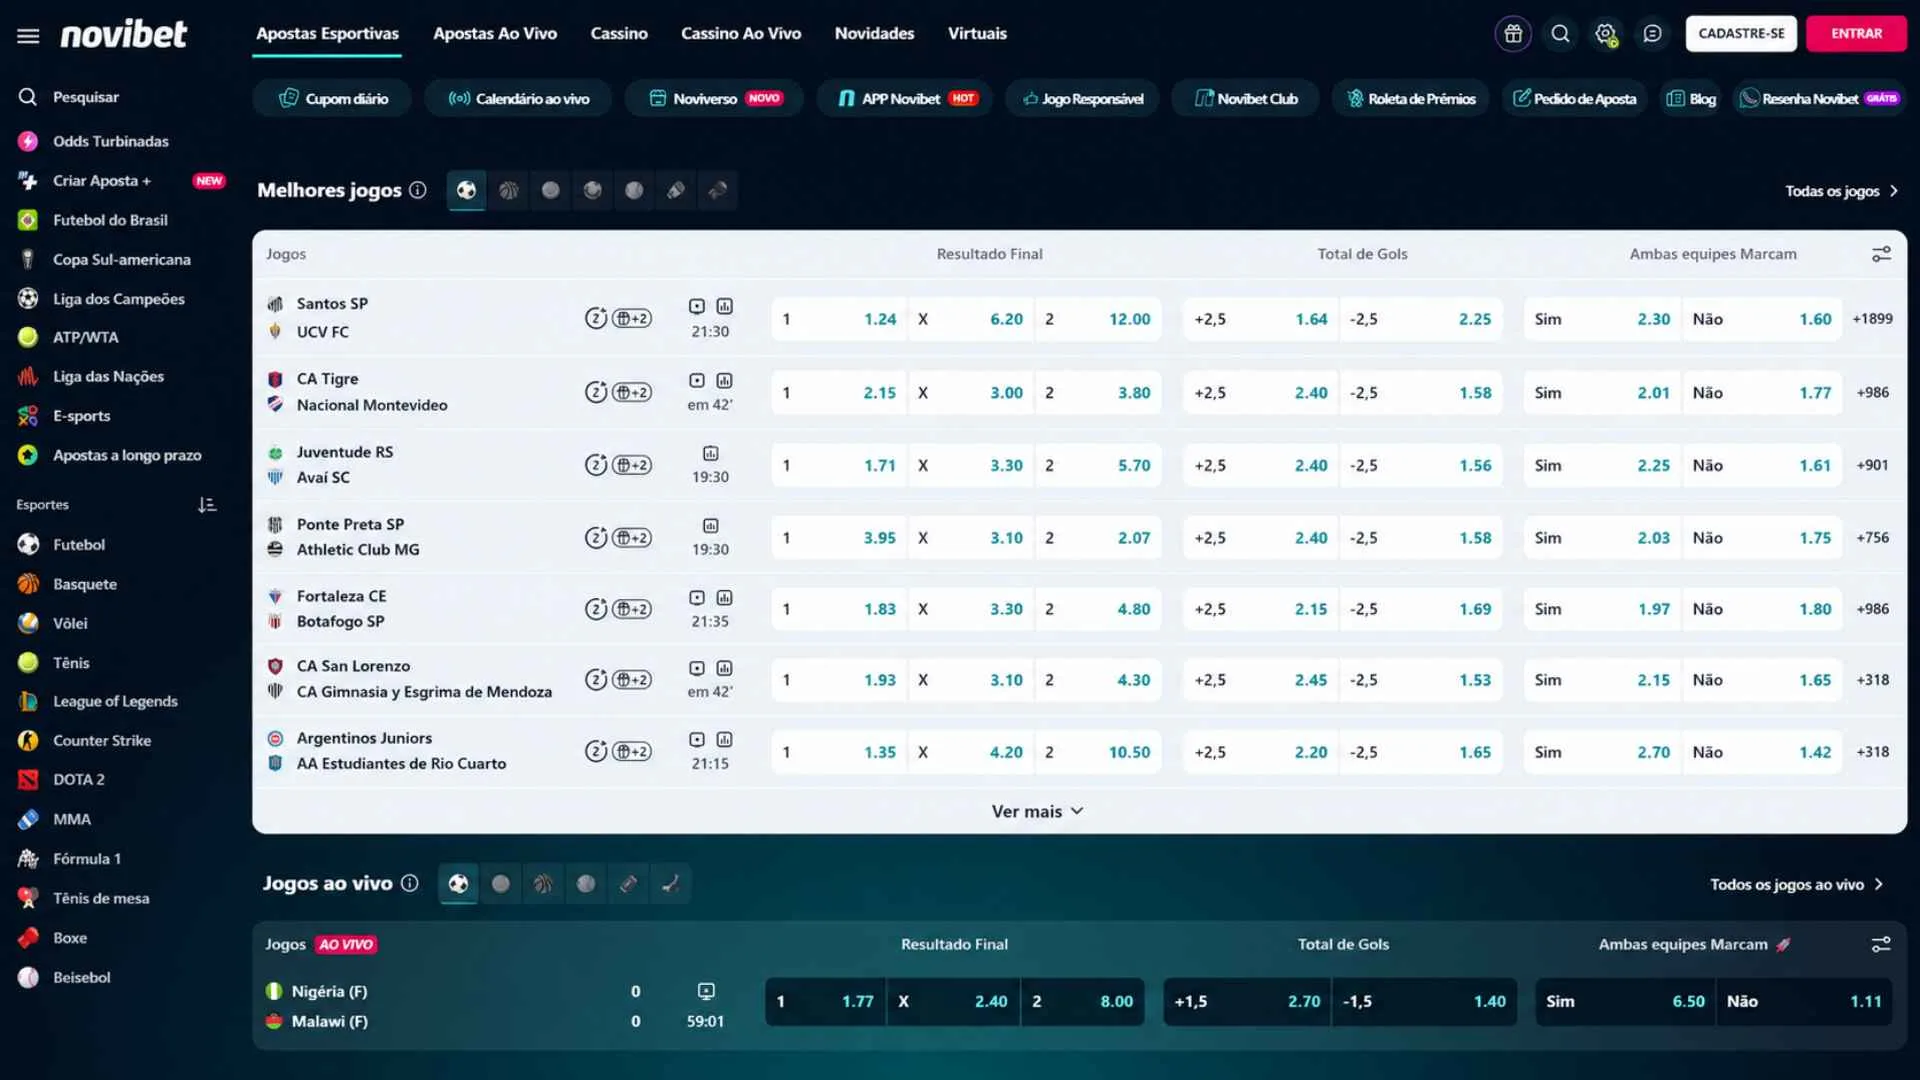Open the Virtuais tab
Screen dimensions: 1920x1080
[x=977, y=33]
